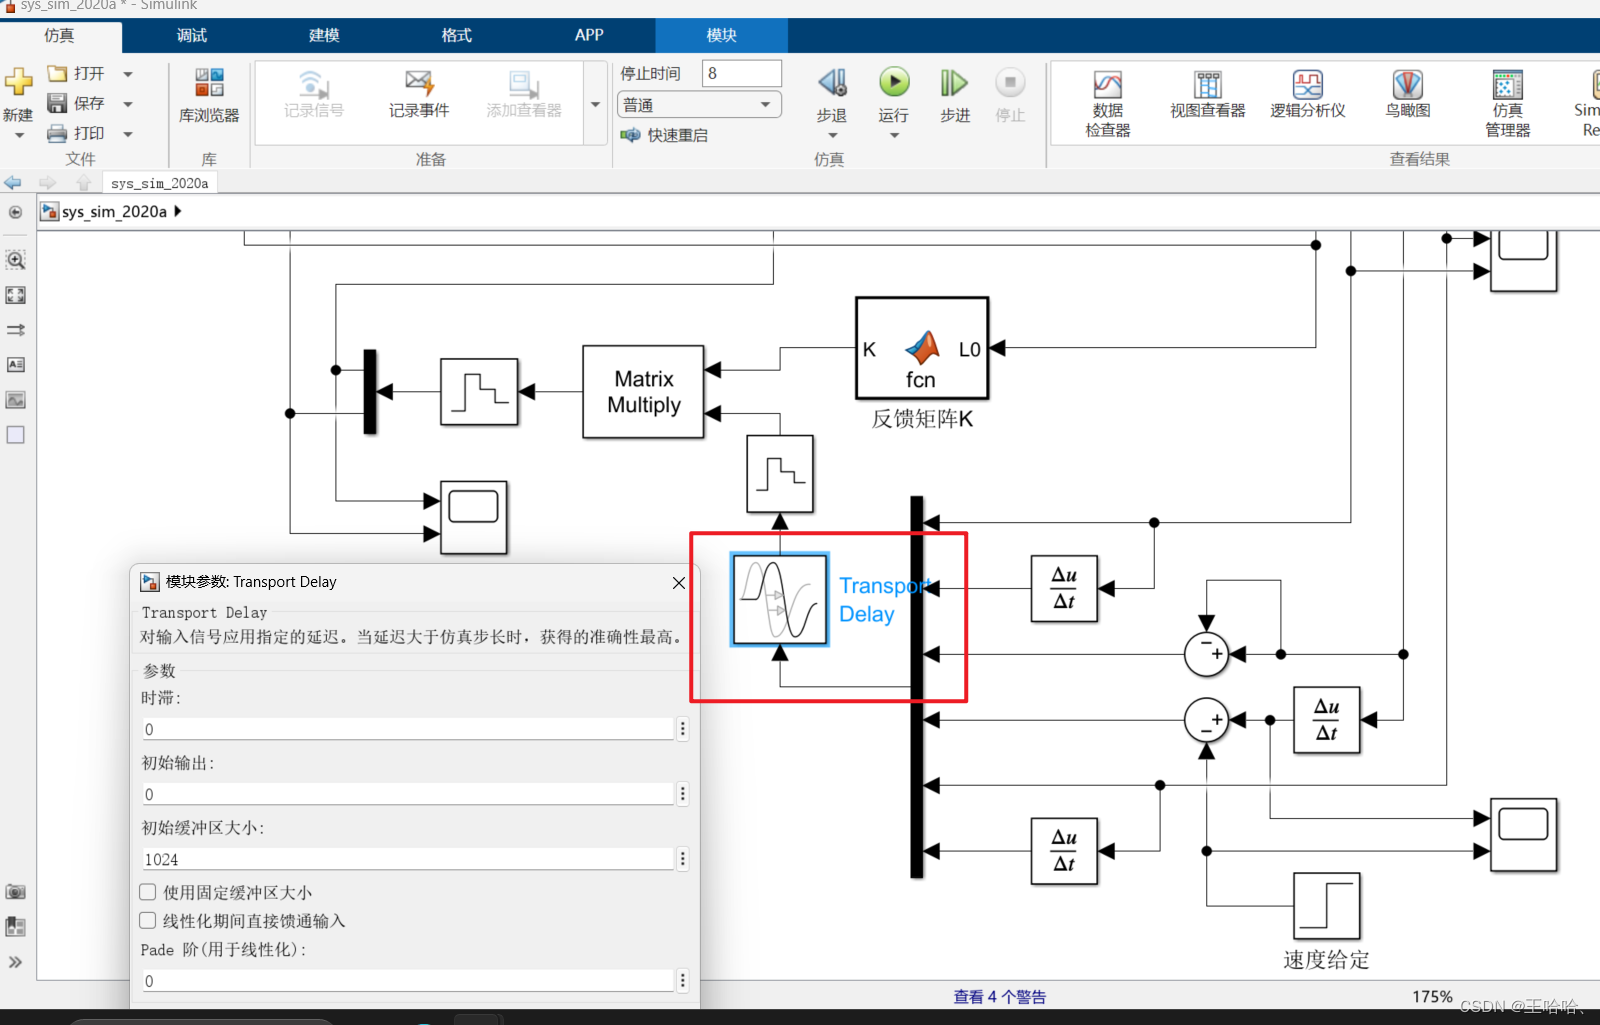This screenshot has height=1025, width=1600.
Task: Open the View Viewer (视图查看器) icon
Action: (x=1208, y=96)
